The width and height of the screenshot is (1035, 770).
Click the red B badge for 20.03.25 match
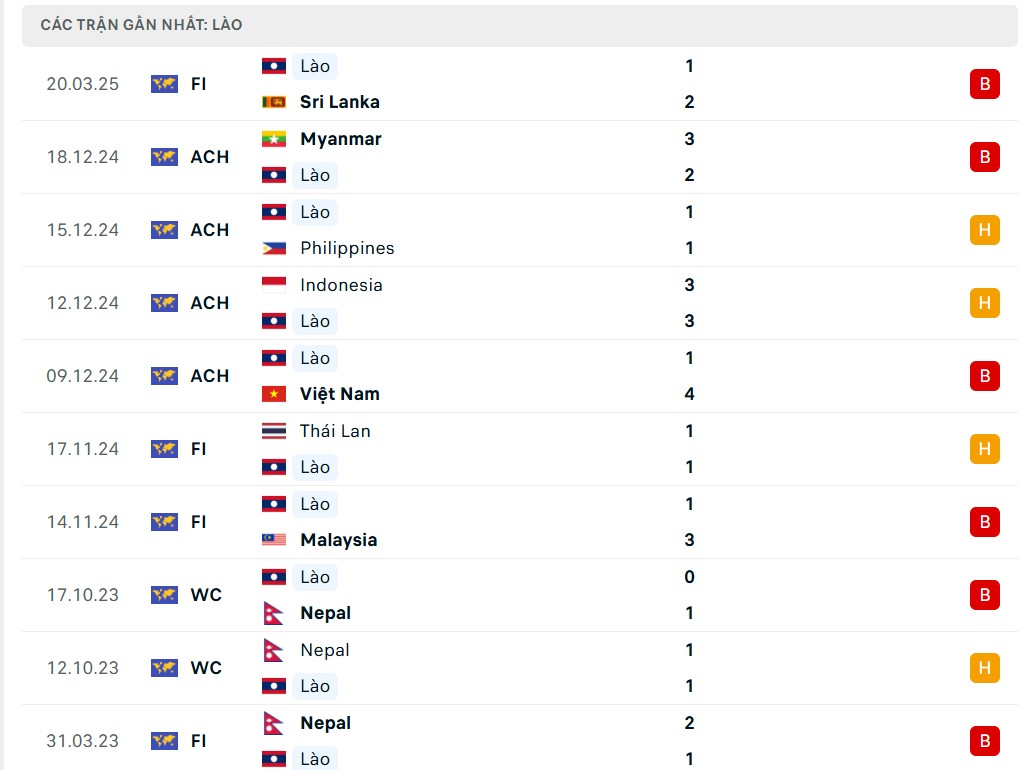click(x=984, y=84)
